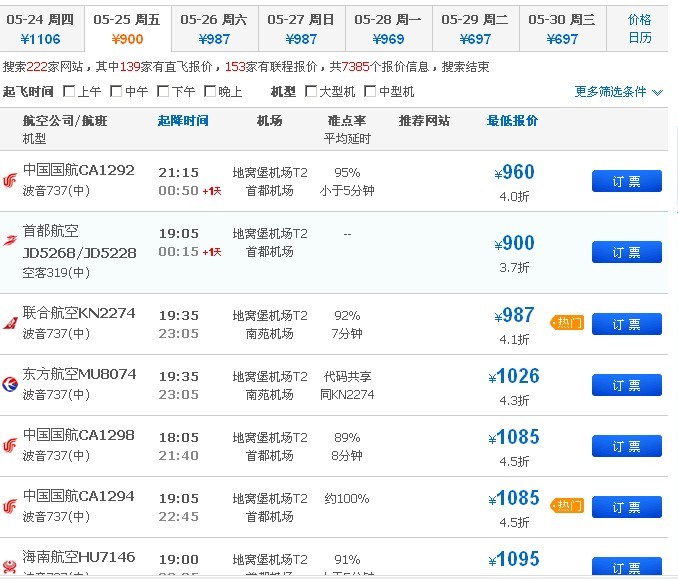Select the 05-27 周日 ¥987 date tab
678x579 pixels.
(x=301, y=29)
